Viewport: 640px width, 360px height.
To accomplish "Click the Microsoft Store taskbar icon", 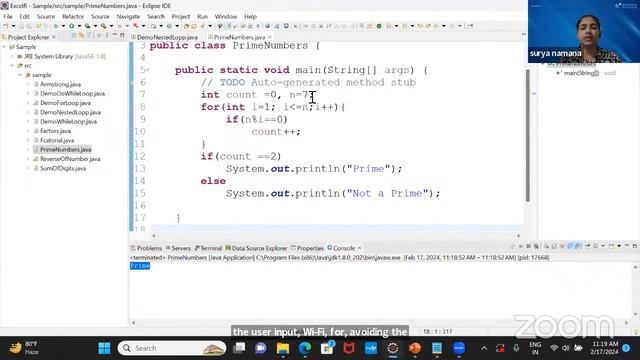I will coord(327,348).
